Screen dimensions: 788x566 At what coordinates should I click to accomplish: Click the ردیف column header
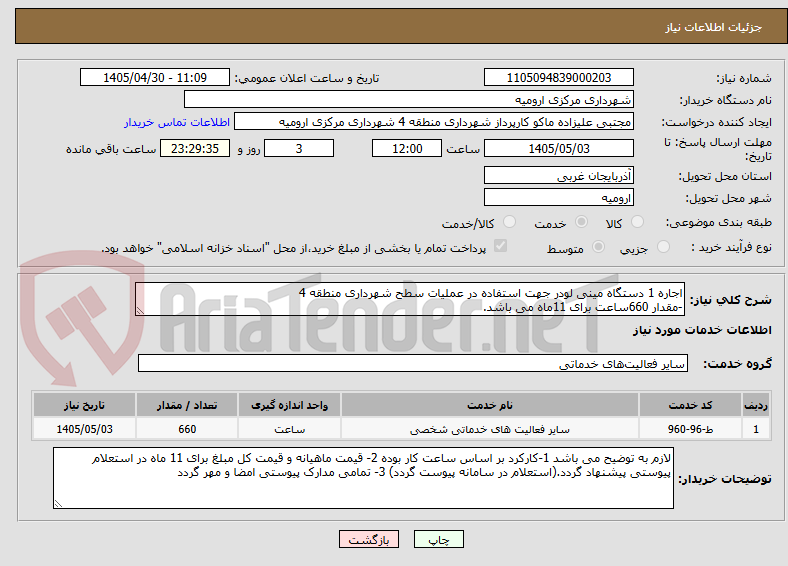tap(756, 405)
